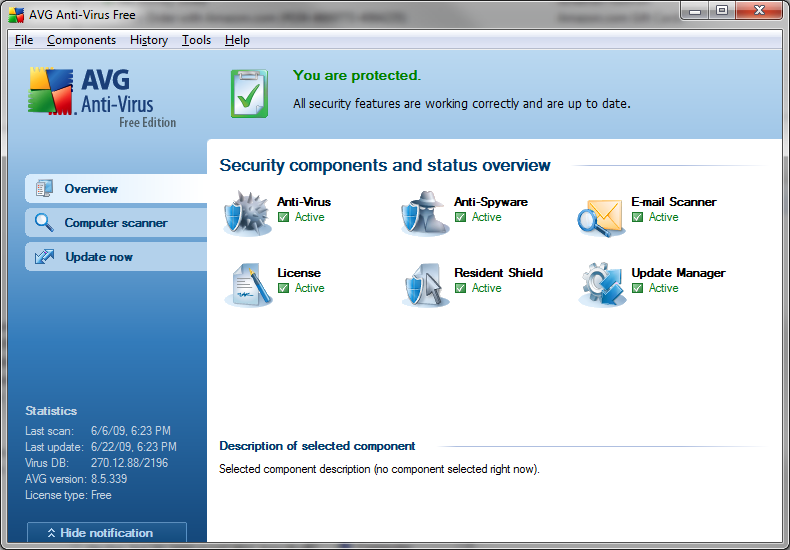Select the Overview sidebar item
790x550 pixels.
pos(116,188)
